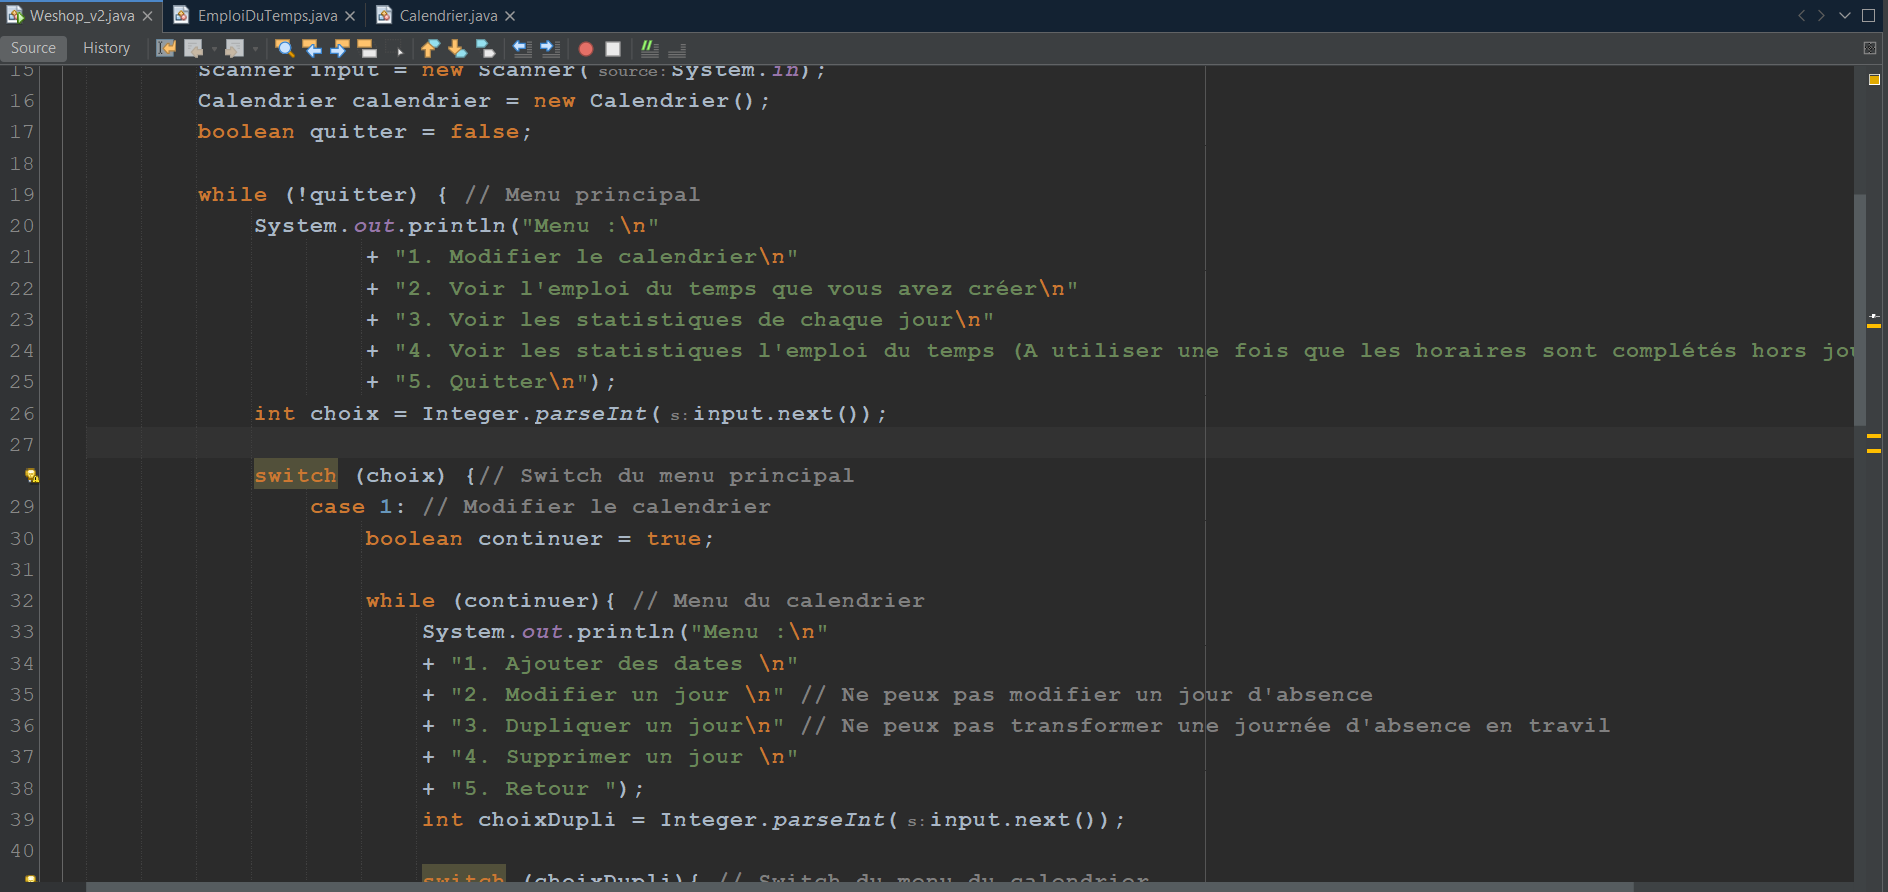Stop macro recording
1888x892 pixels.
[x=613, y=48]
